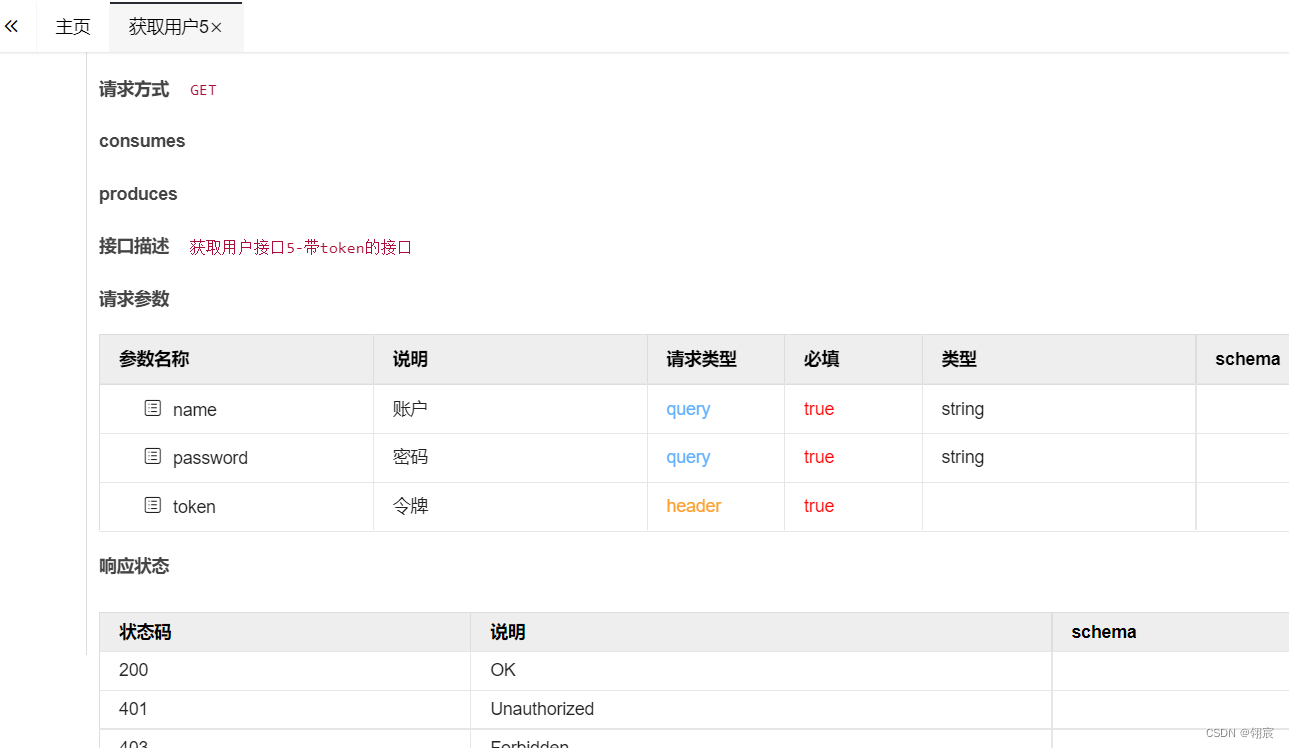Image resolution: width=1289 pixels, height=748 pixels.
Task: Click status code 401
Action: (x=133, y=709)
